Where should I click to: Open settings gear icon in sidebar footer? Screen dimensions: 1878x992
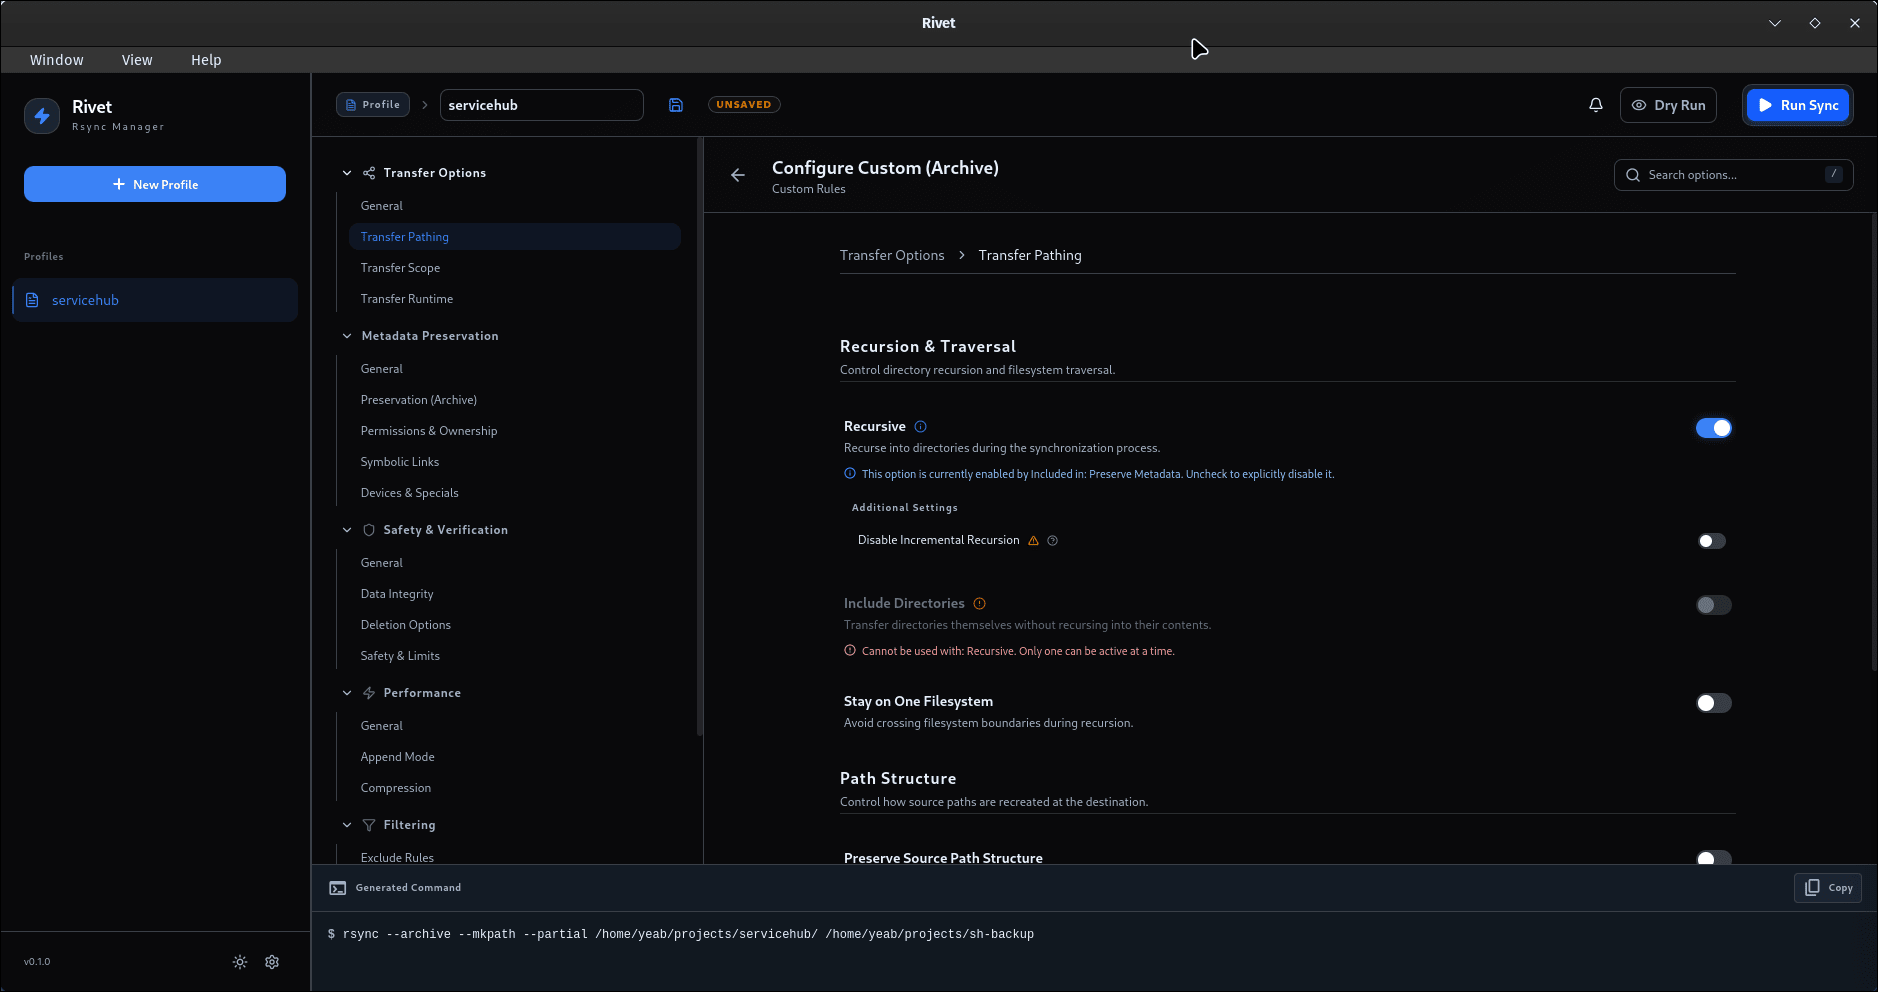(272, 962)
